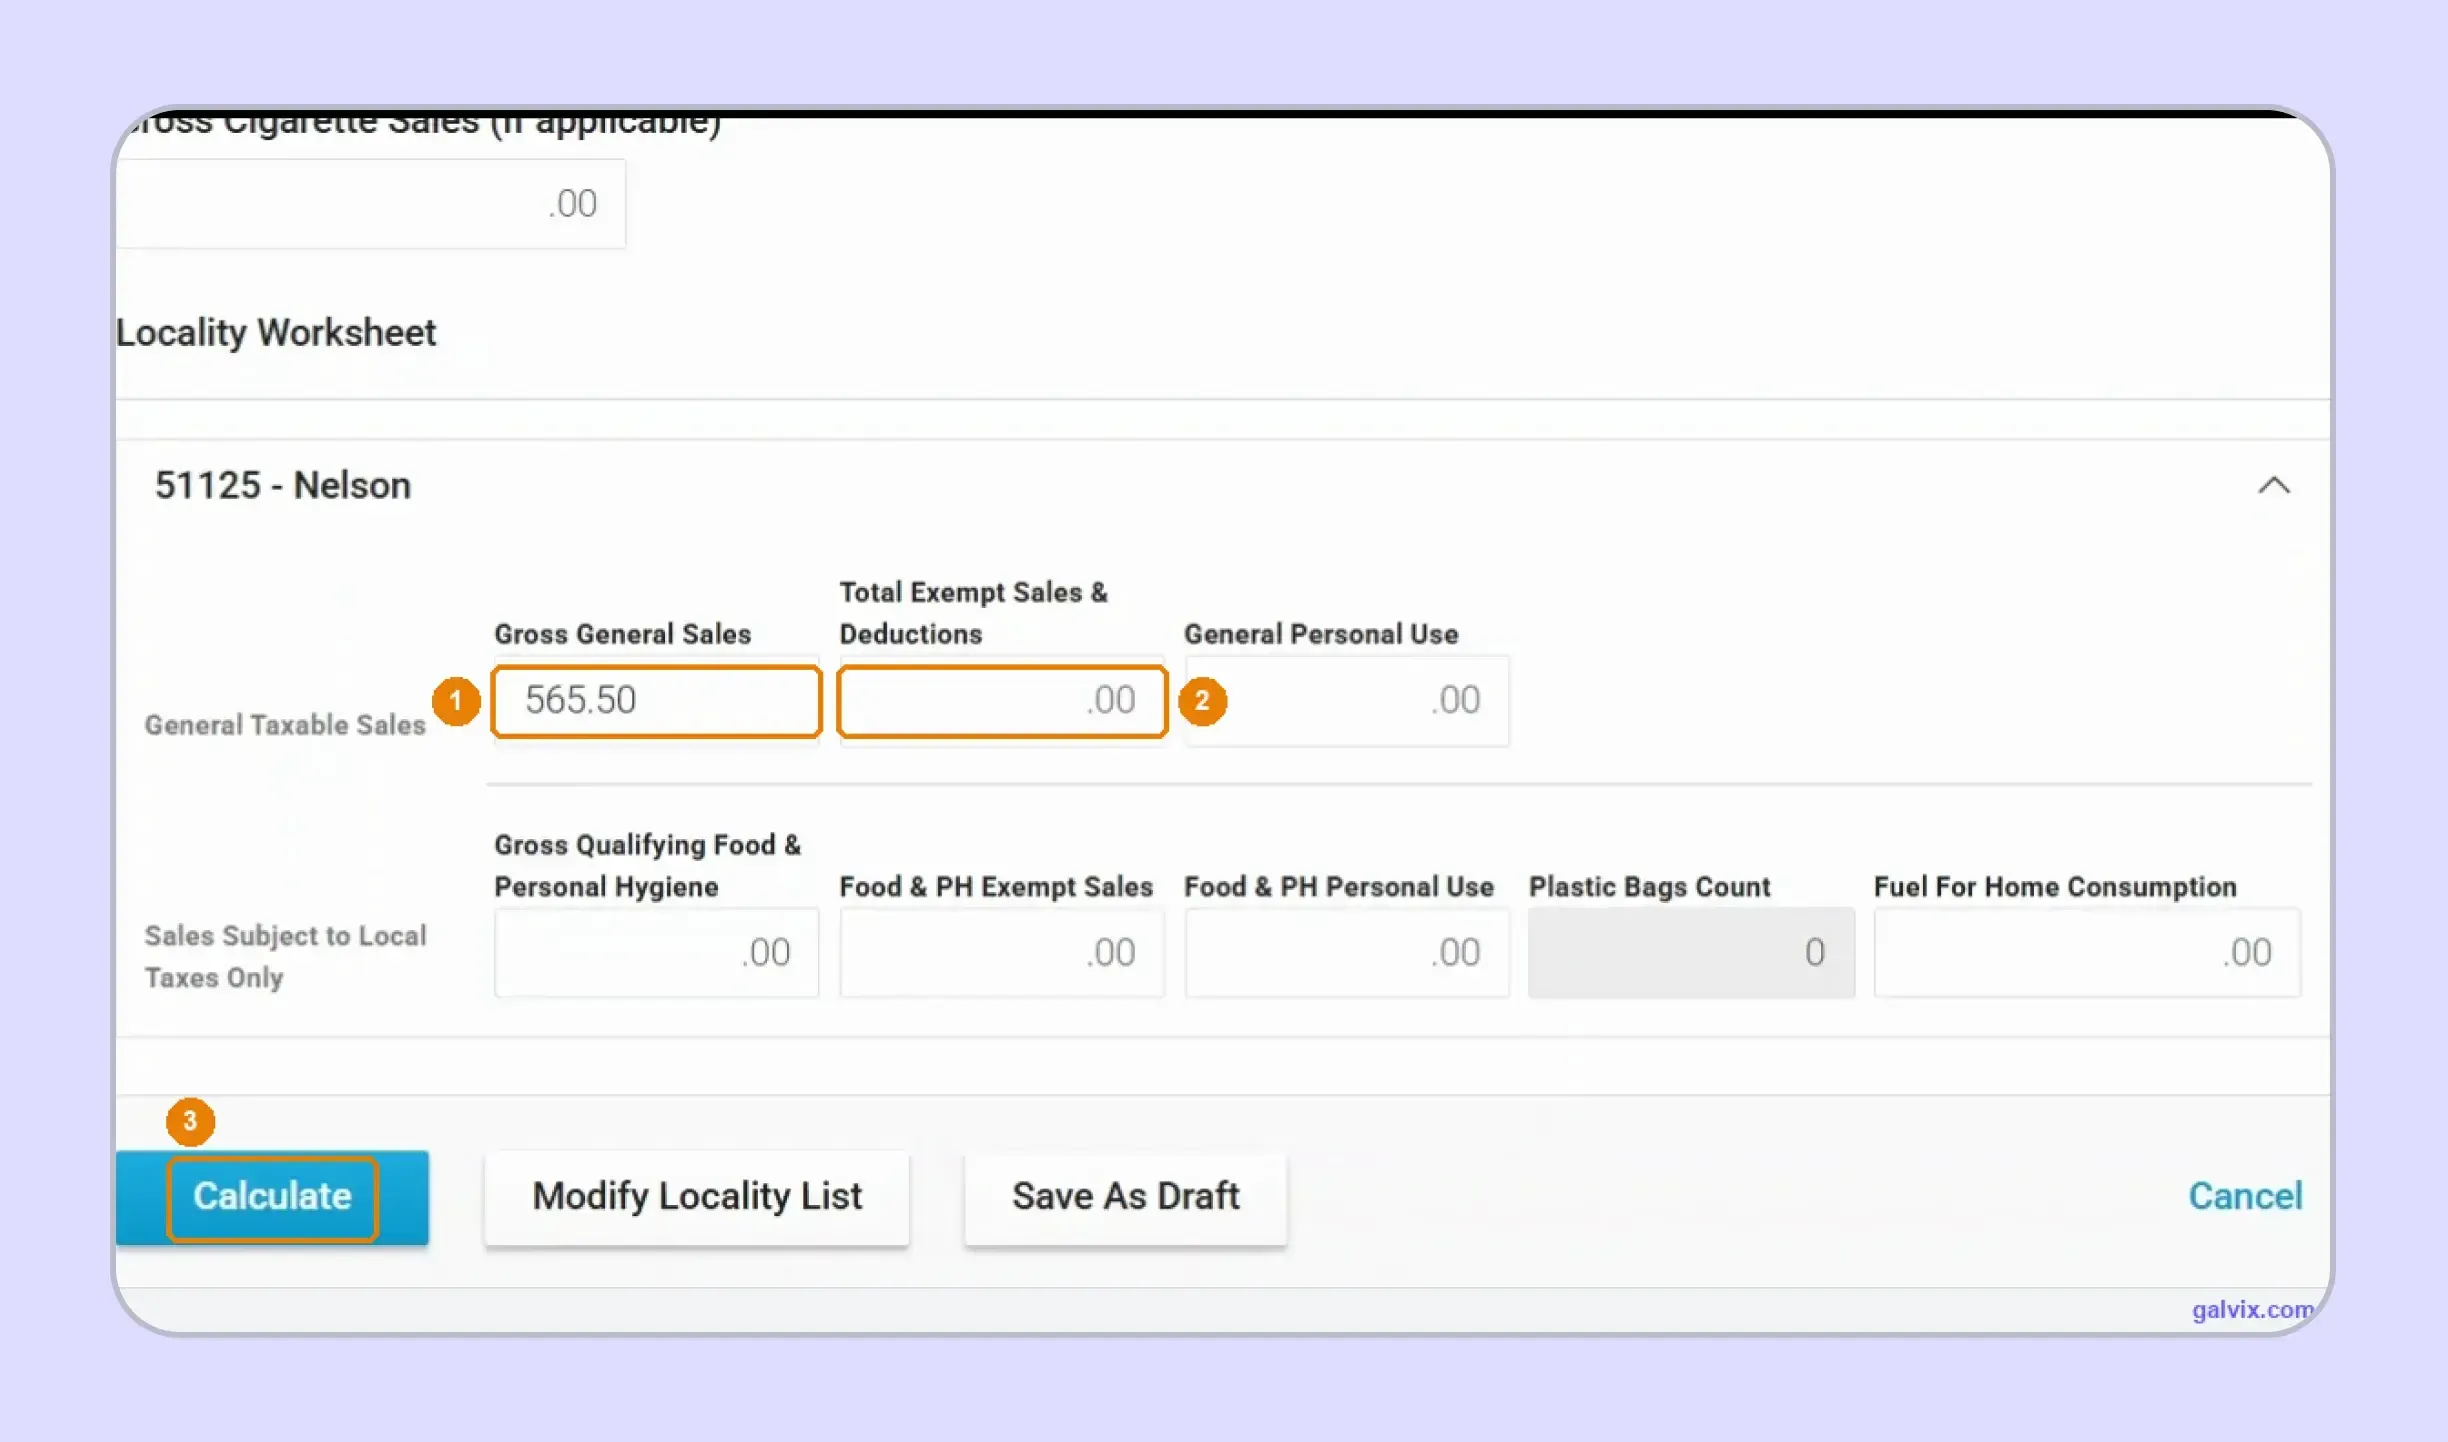Click Gross Qualifying Food & Personal Hygiene field
The height and width of the screenshot is (1442, 2448).
[x=656, y=953]
